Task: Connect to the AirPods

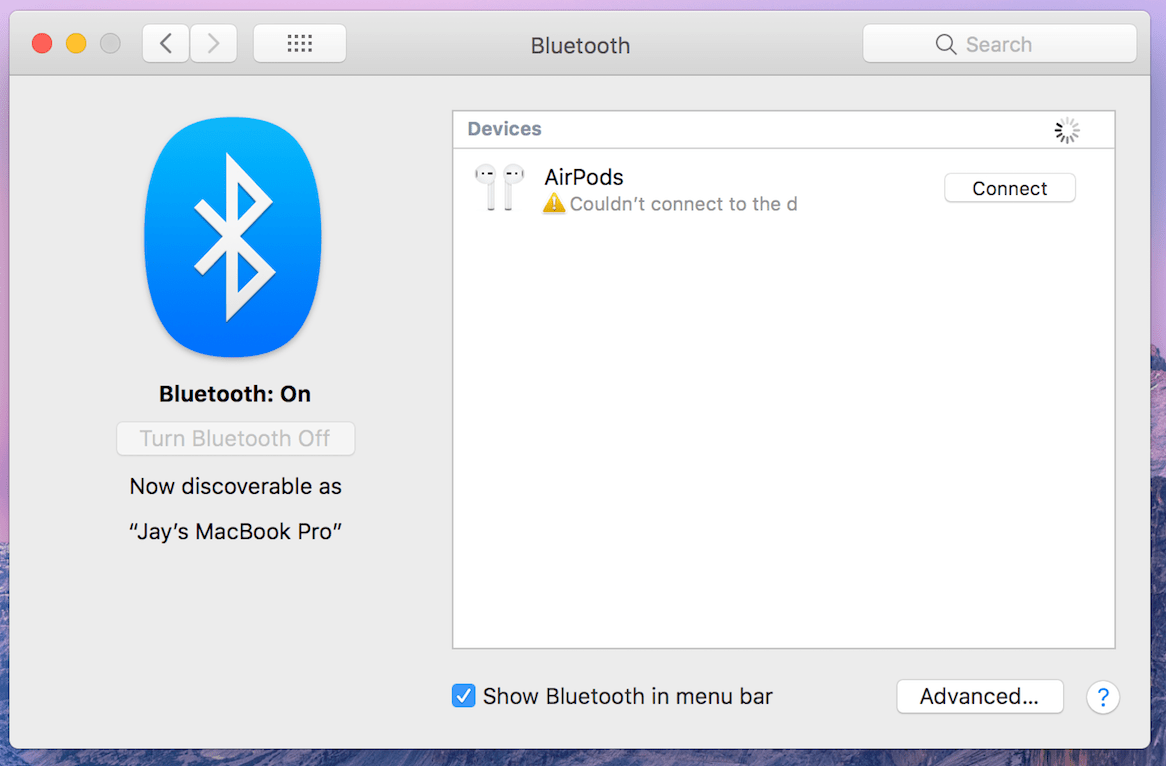Action: (x=1009, y=188)
